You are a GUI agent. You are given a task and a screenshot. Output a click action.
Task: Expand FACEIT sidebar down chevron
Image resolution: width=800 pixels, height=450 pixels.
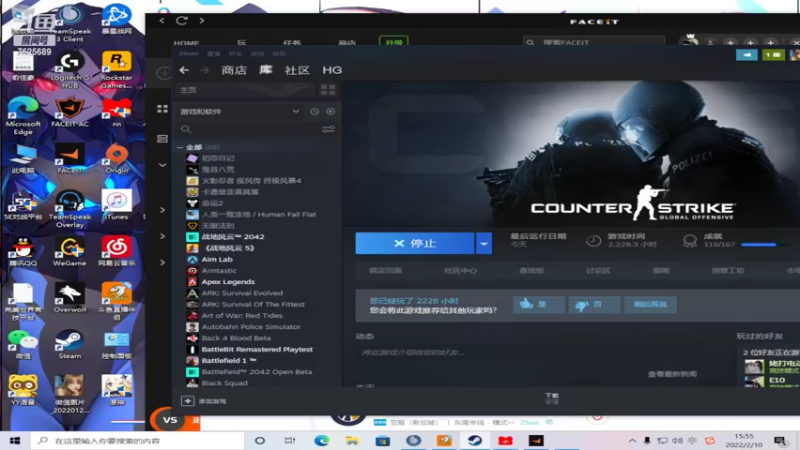(x=162, y=165)
